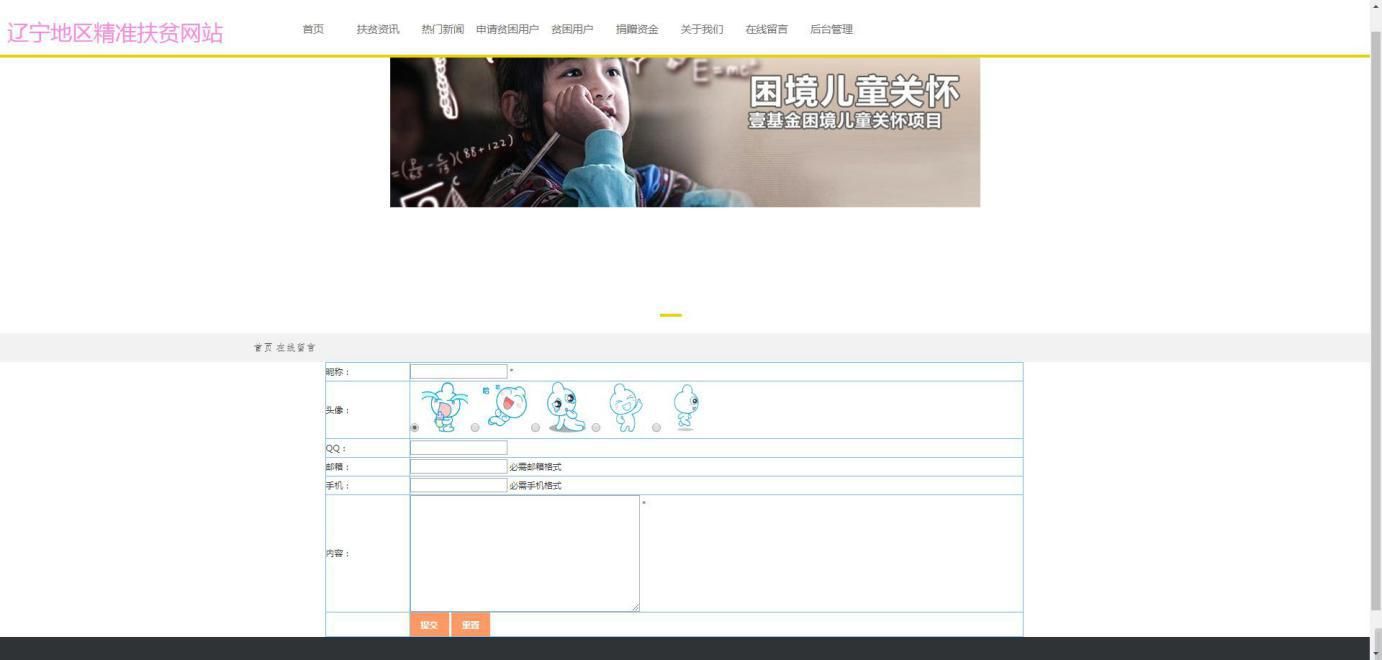1382x660 pixels.
Task: Focus the 昵称 input field
Action: [458, 371]
